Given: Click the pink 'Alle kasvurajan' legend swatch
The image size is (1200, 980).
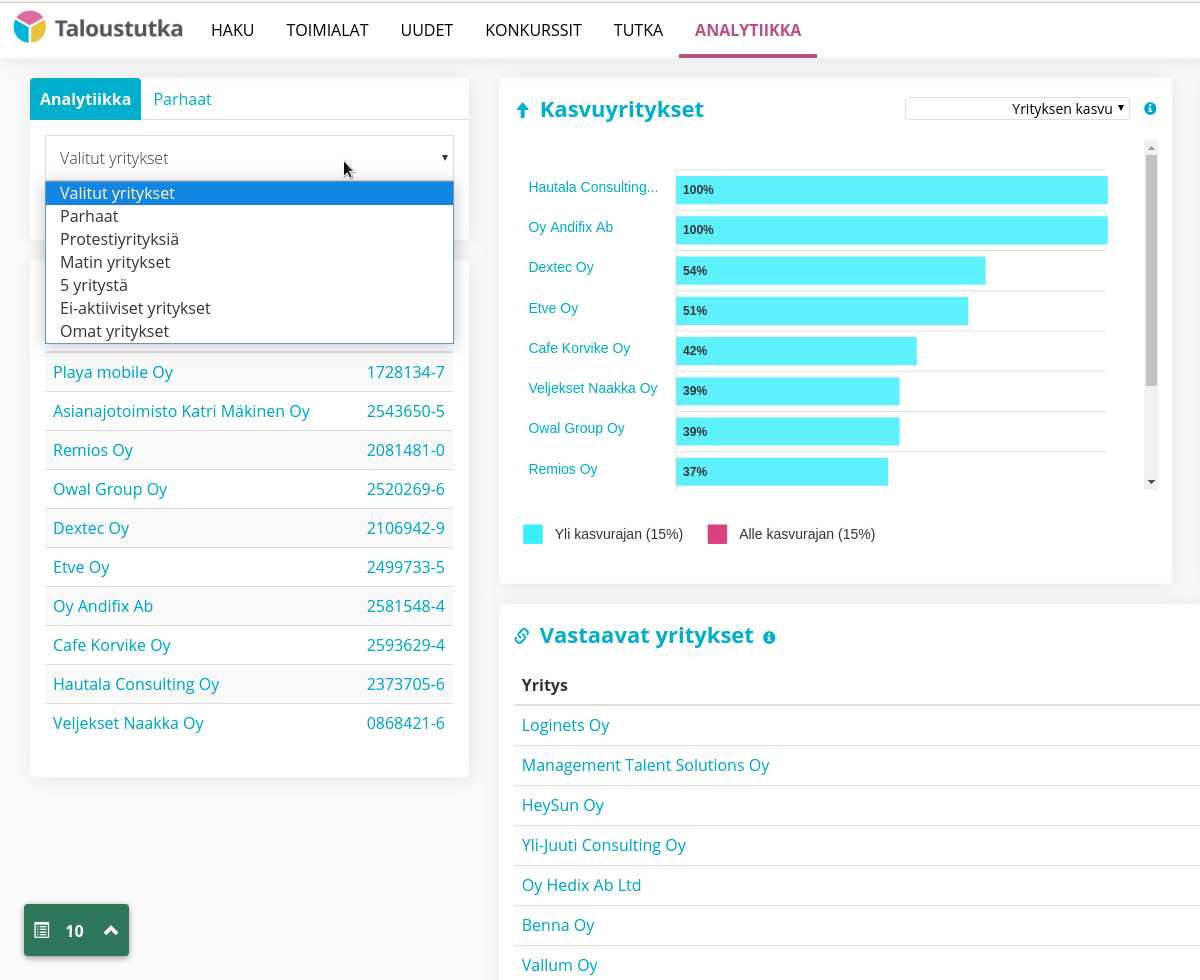Looking at the screenshot, I should 717,534.
